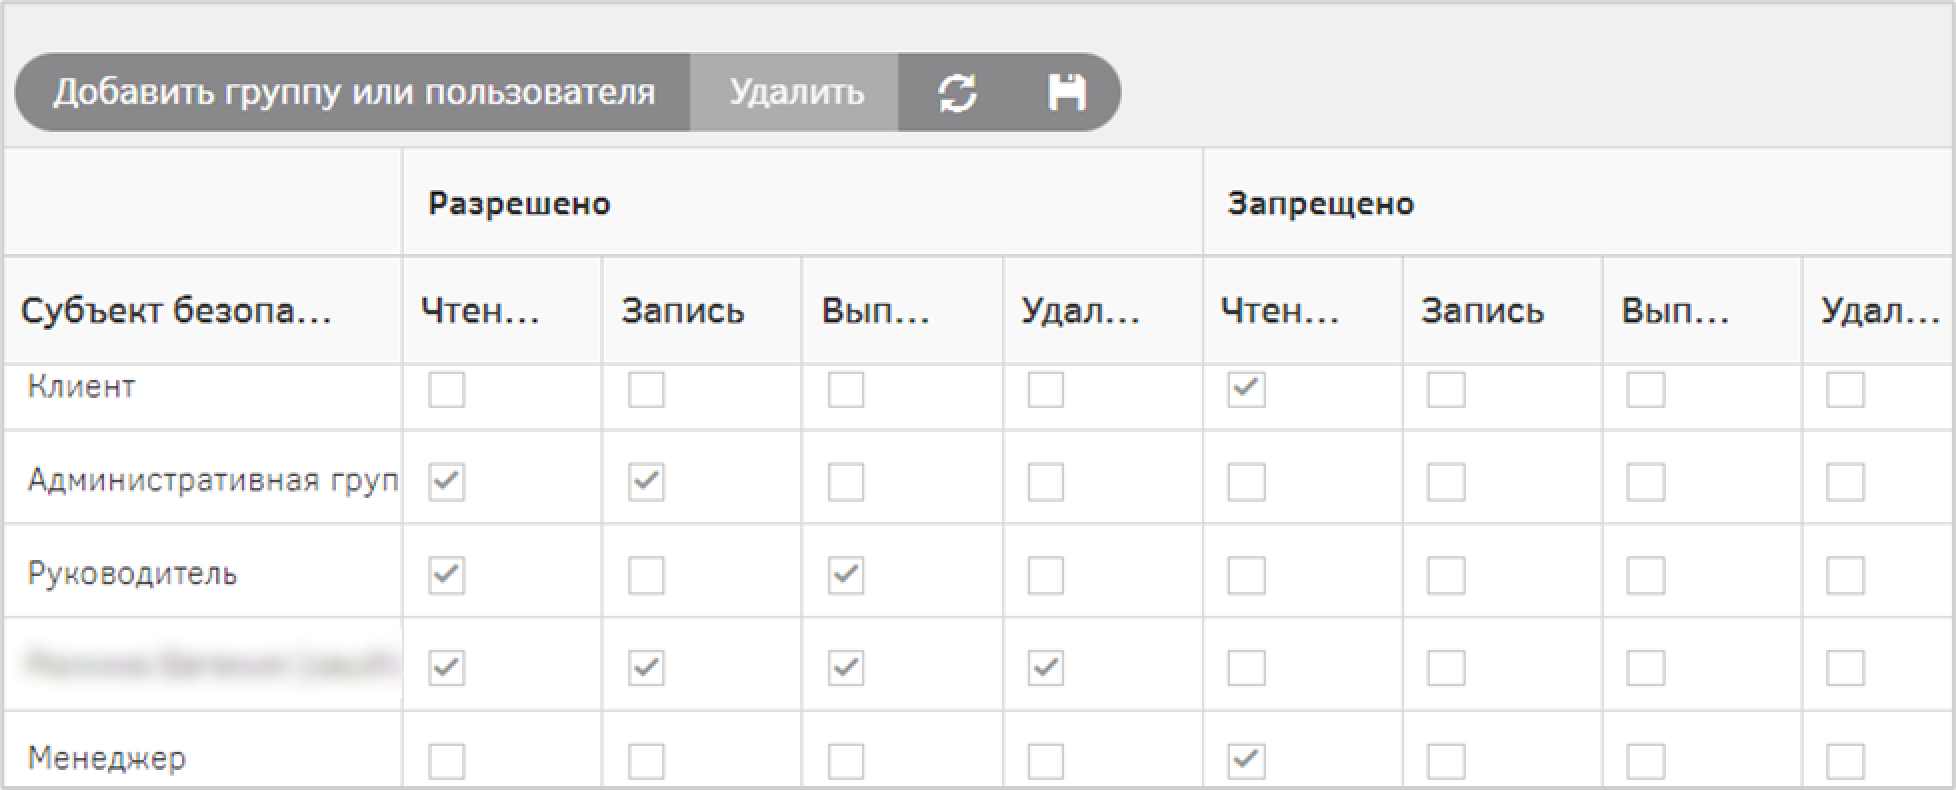The image size is (1956, 790).
Task: Enable allowed Запись for Менеджер
Action: [646, 761]
